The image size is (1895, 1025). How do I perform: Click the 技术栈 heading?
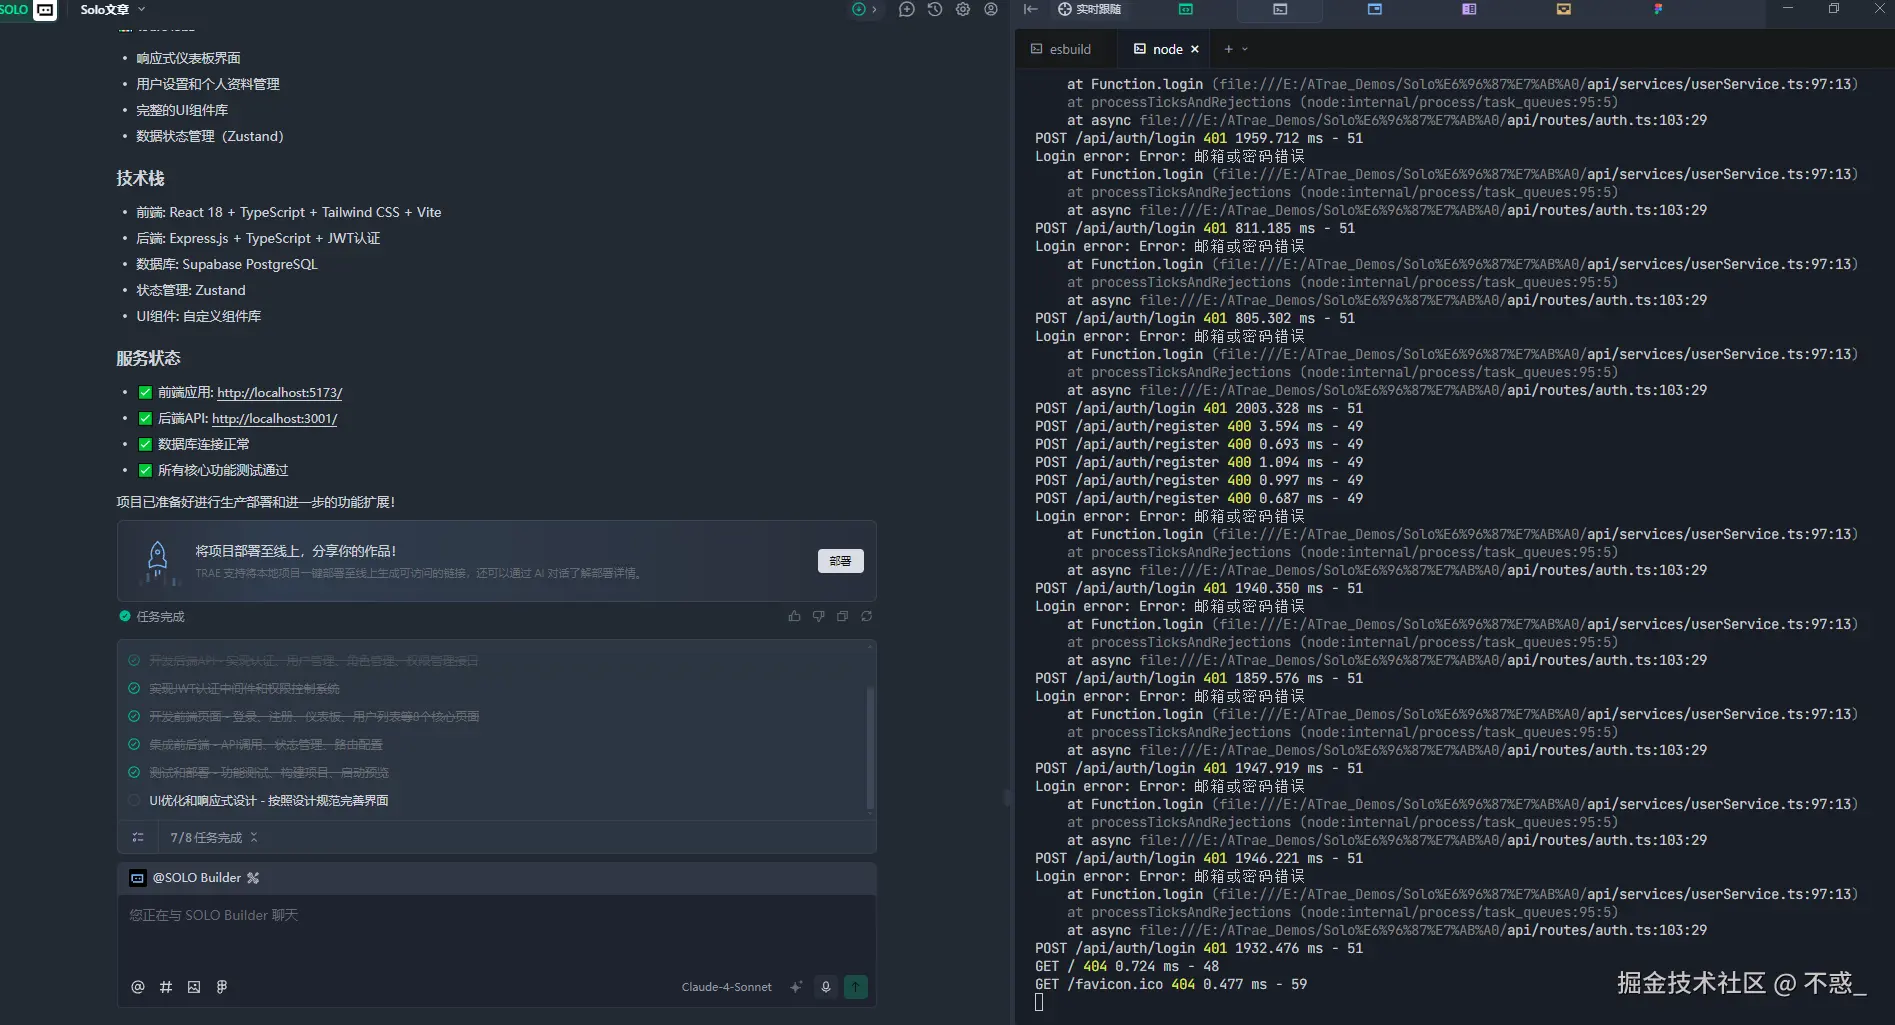tap(140, 178)
